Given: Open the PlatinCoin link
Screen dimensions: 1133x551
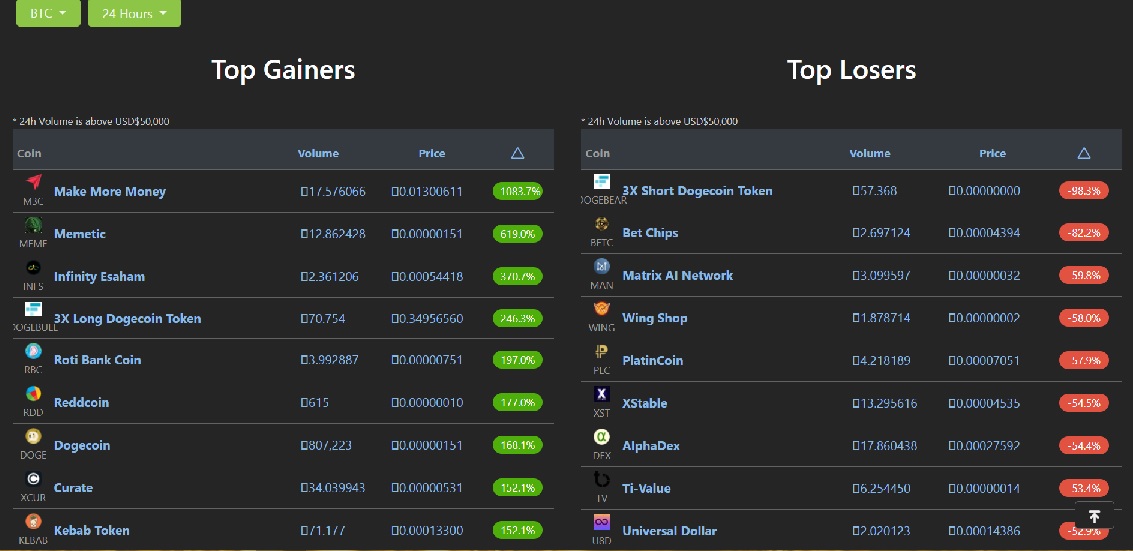Looking at the screenshot, I should click(x=652, y=360).
